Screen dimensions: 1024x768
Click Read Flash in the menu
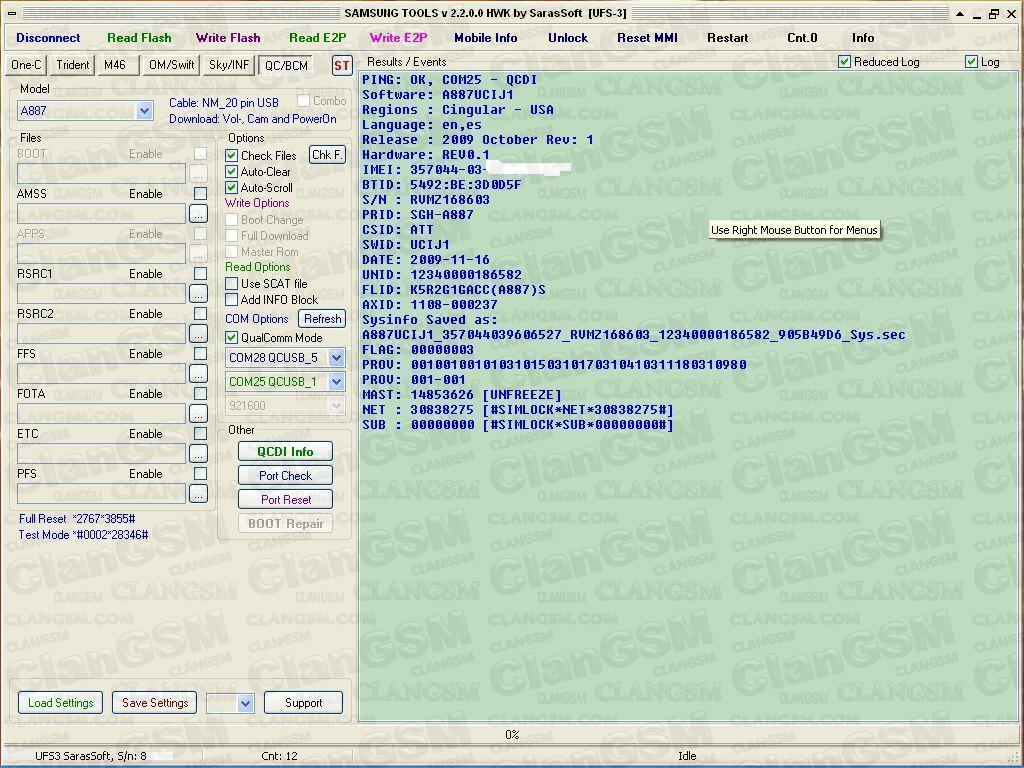click(139, 38)
